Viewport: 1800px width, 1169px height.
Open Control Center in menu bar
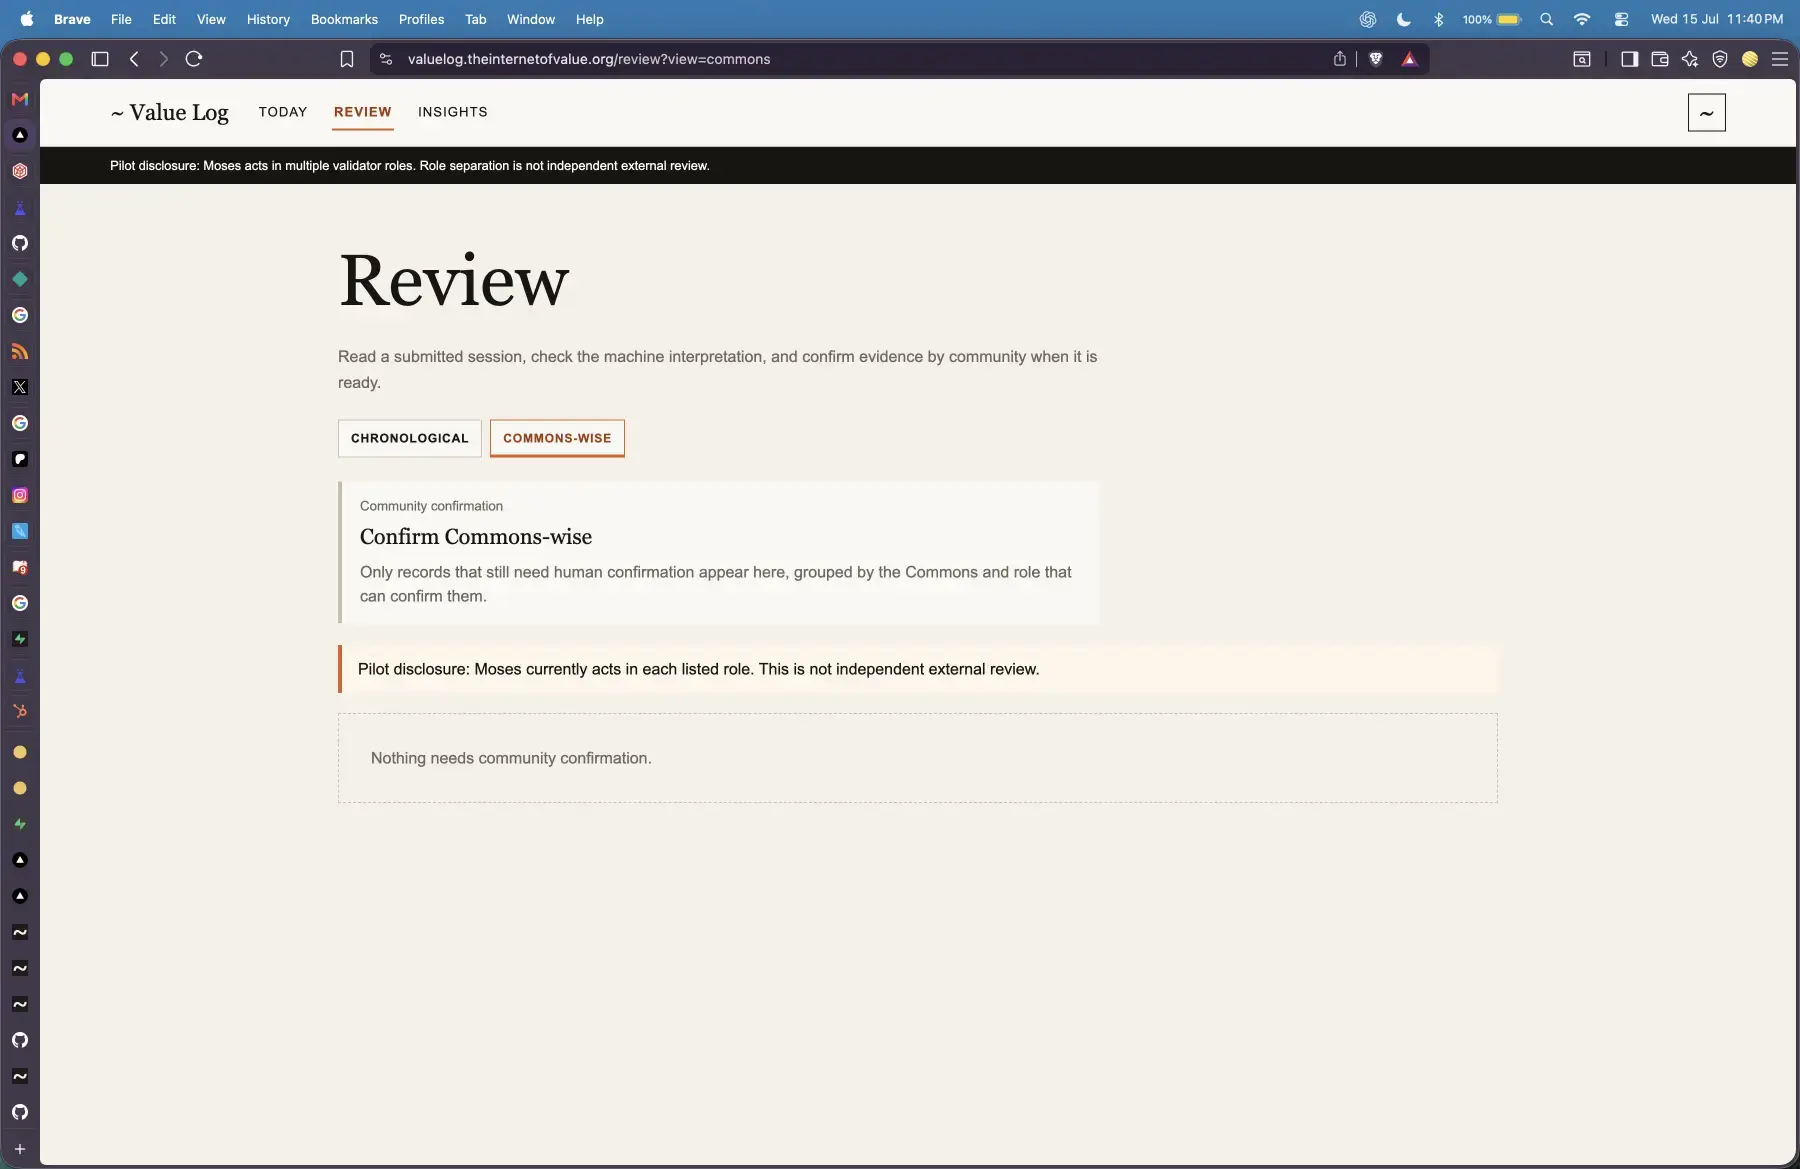[x=1621, y=19]
